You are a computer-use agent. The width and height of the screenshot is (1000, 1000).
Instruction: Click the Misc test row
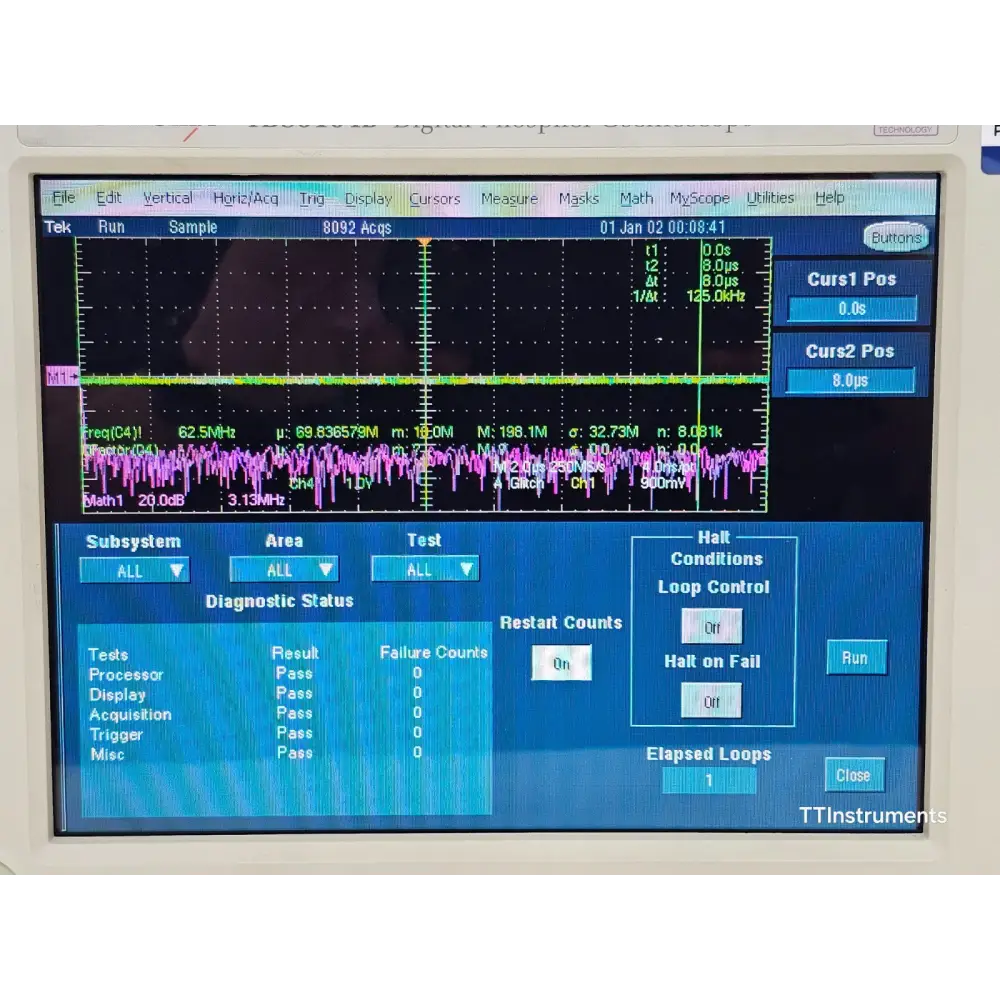coord(255,753)
